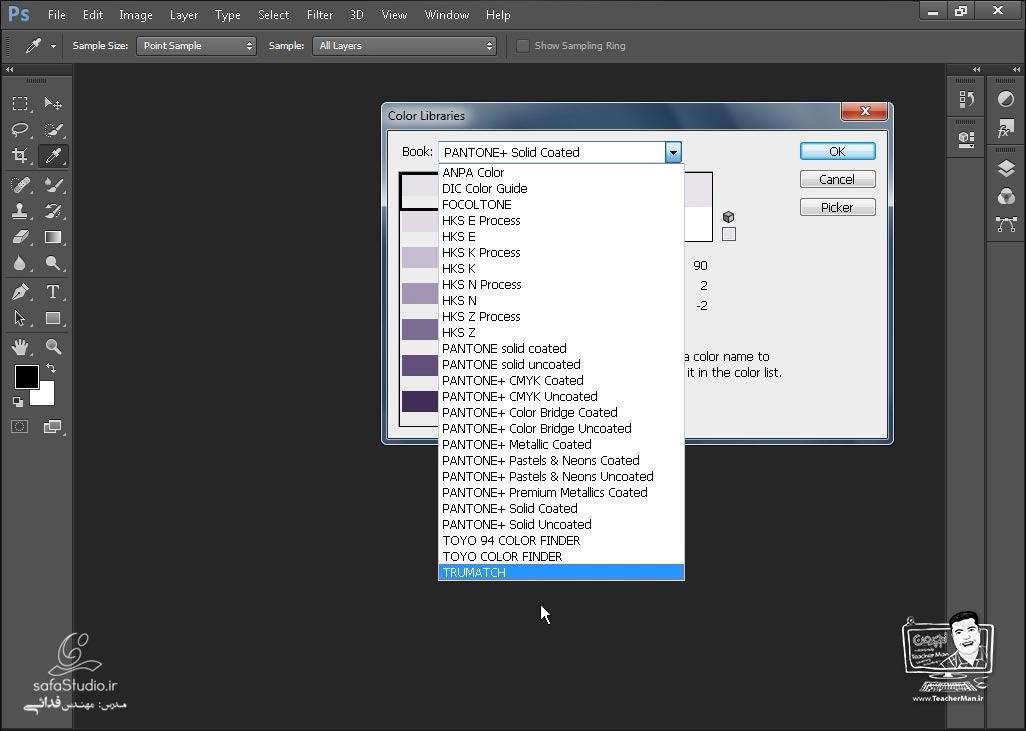
Task: Open the Styles panel icon
Action: click(1006, 128)
